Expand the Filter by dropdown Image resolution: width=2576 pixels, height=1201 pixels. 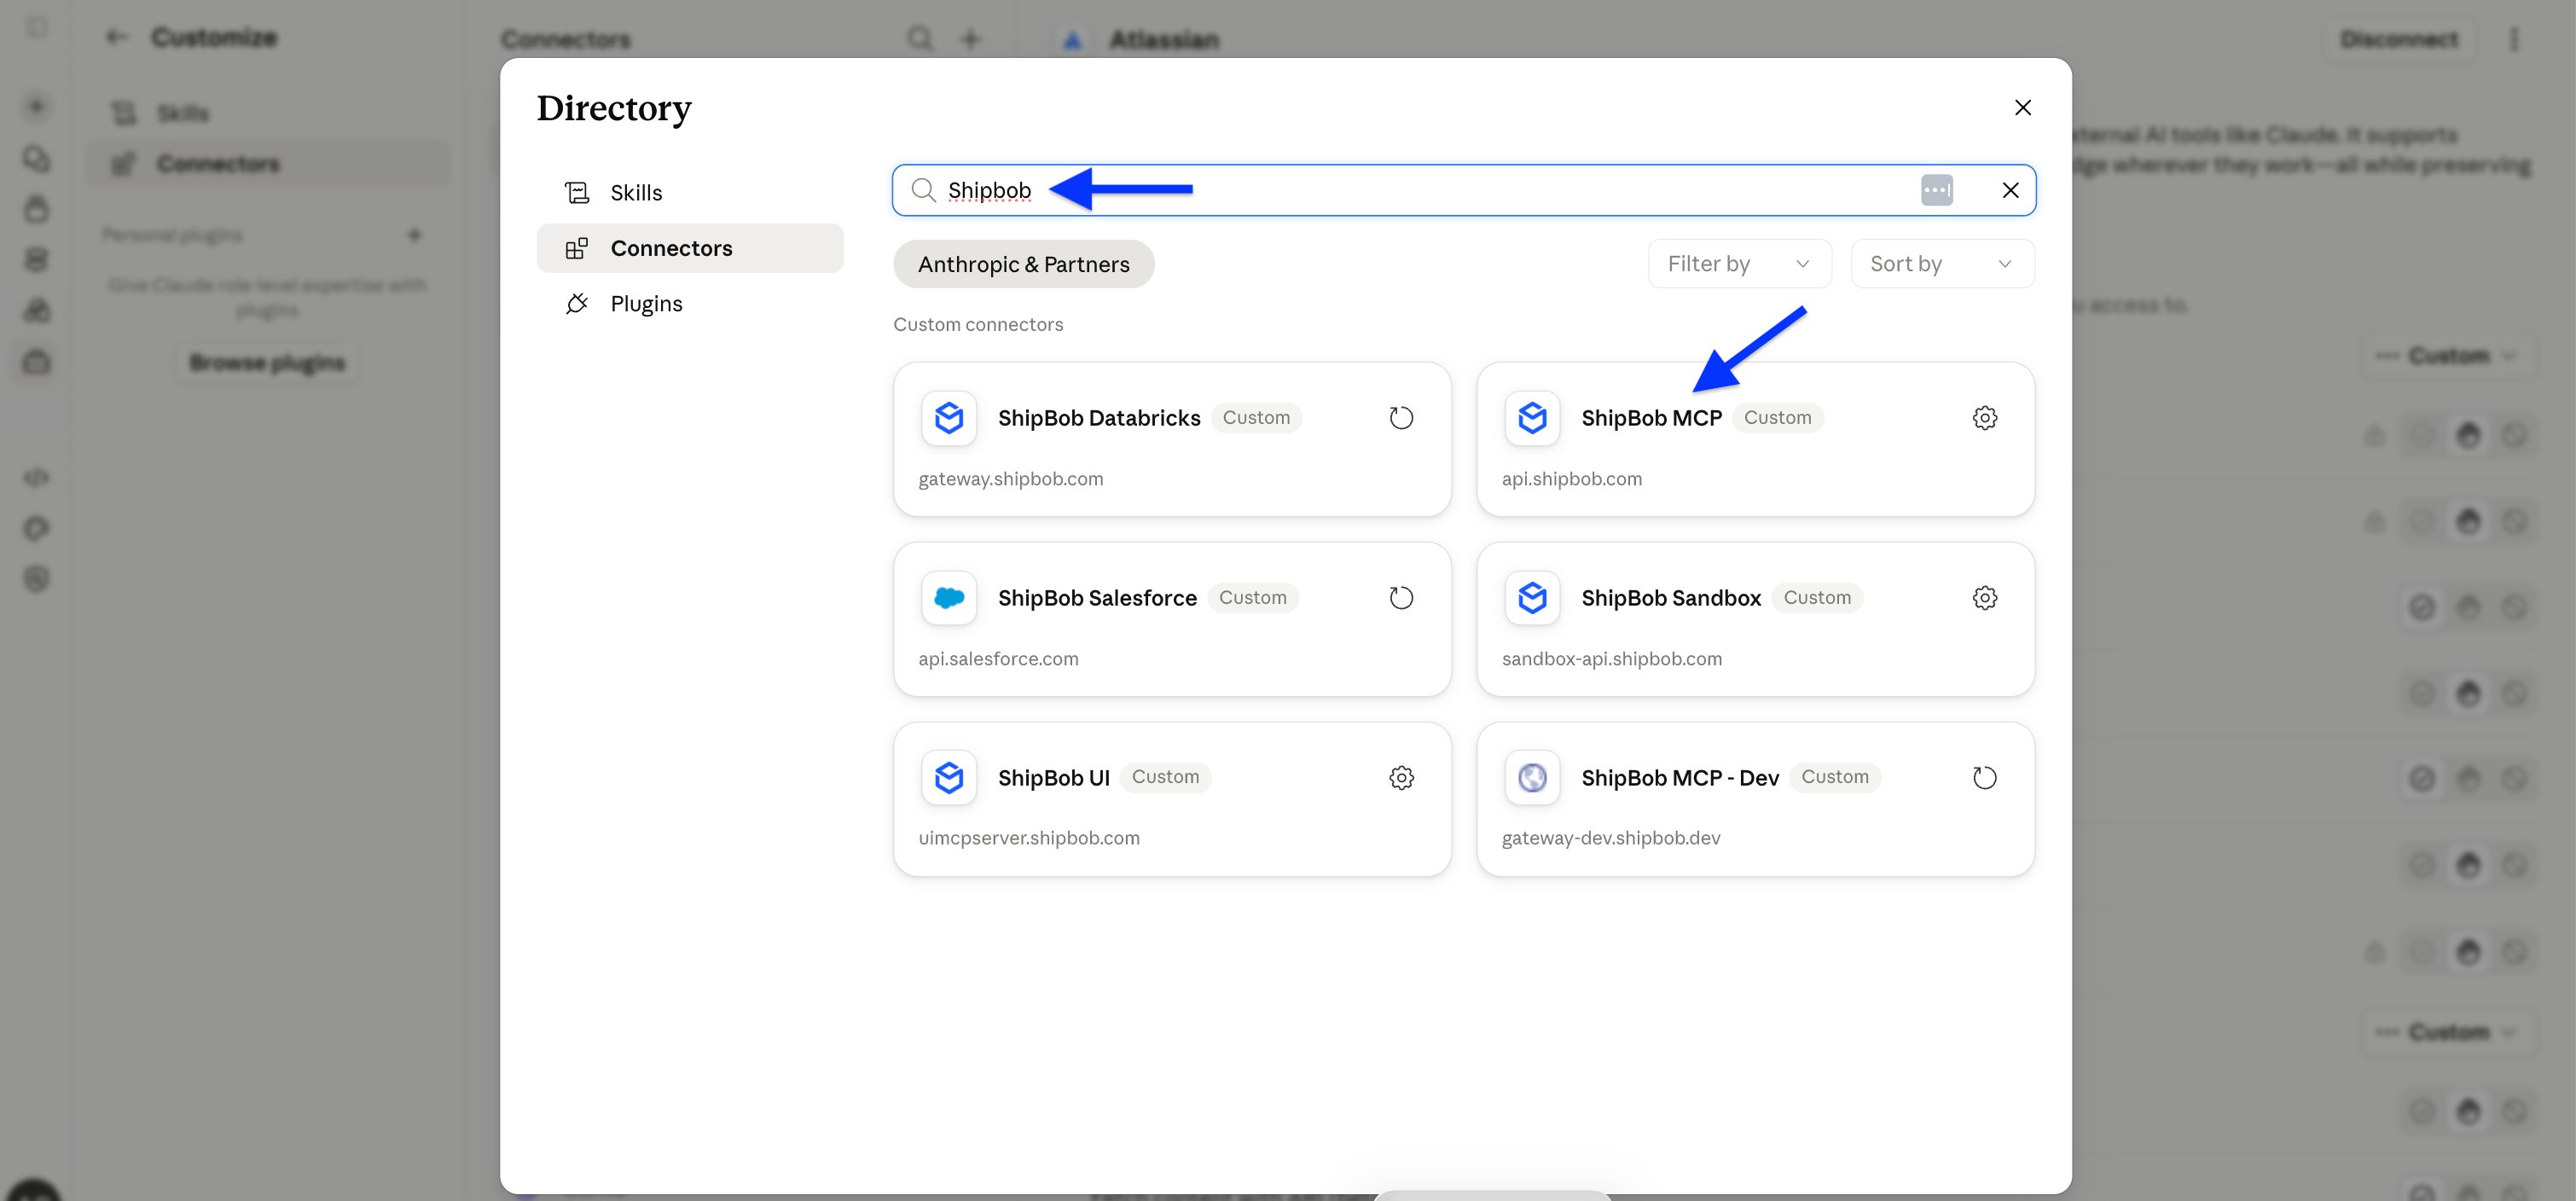pyautogui.click(x=1740, y=264)
